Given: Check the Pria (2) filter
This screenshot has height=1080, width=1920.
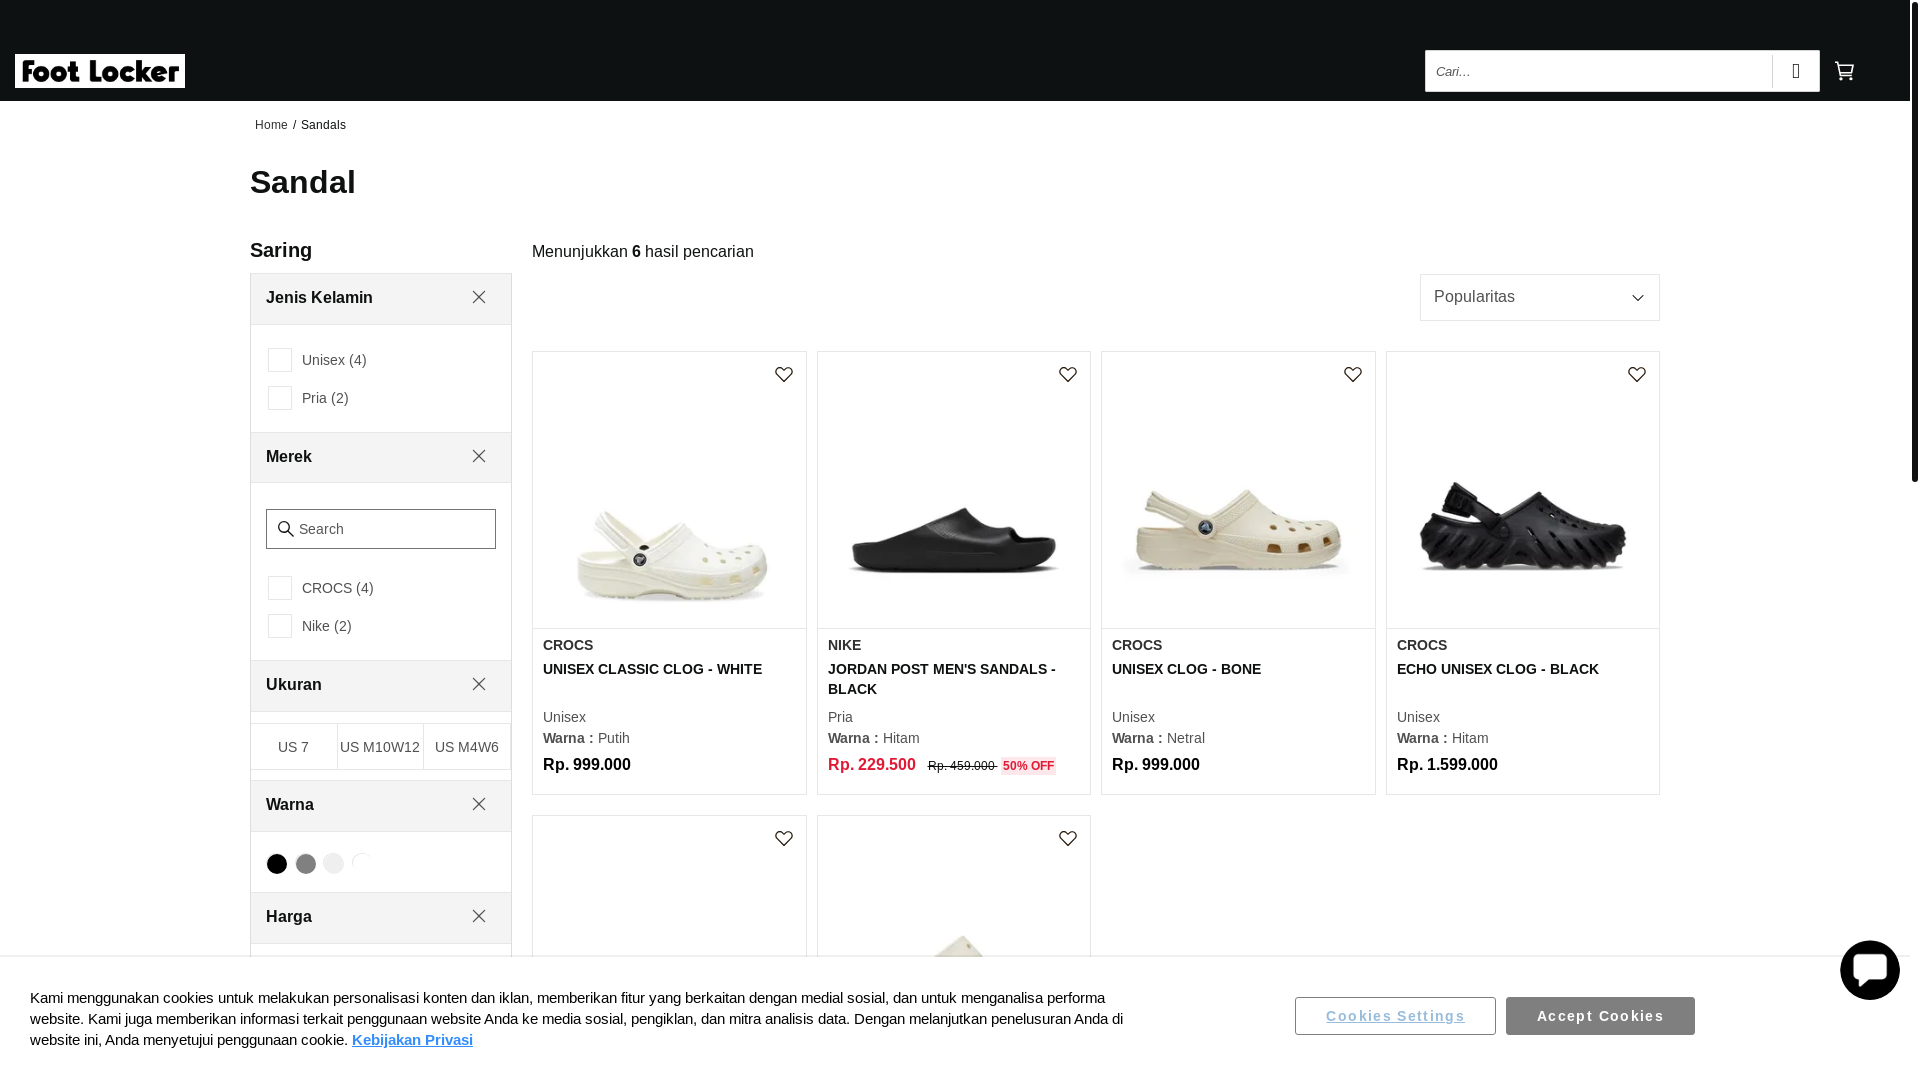Looking at the screenshot, I should [280, 398].
